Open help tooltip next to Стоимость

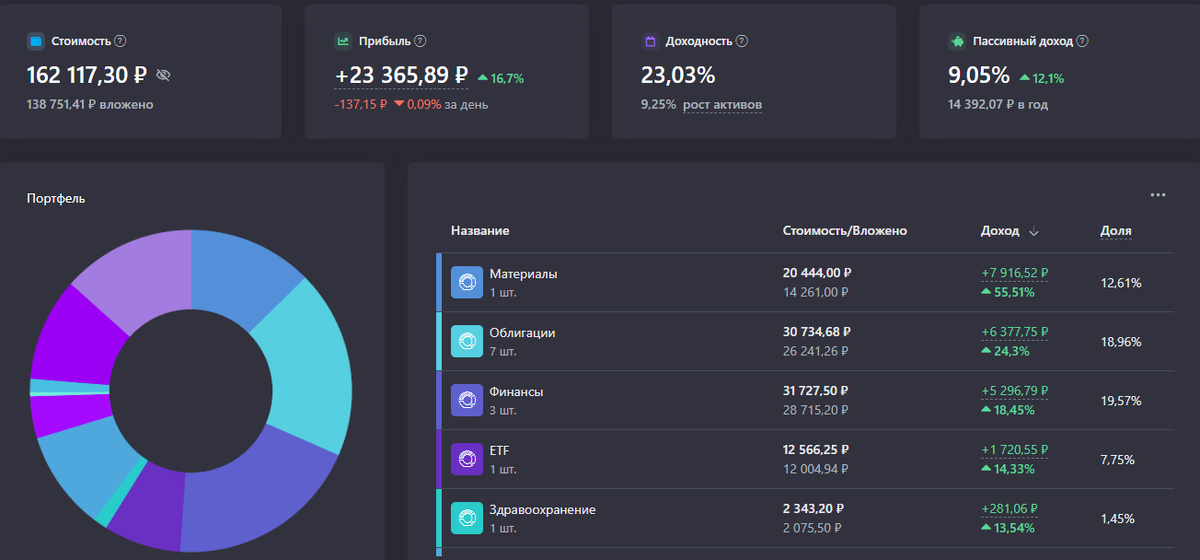(121, 42)
